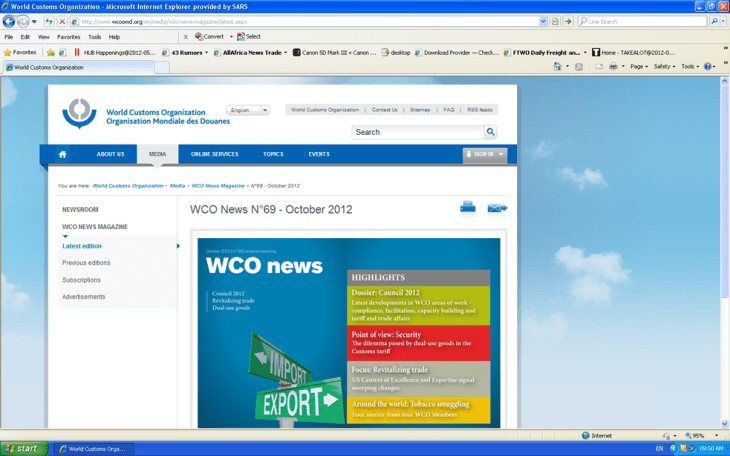
Task: Open the recent pages dropdown arrow
Action: point(34,21)
